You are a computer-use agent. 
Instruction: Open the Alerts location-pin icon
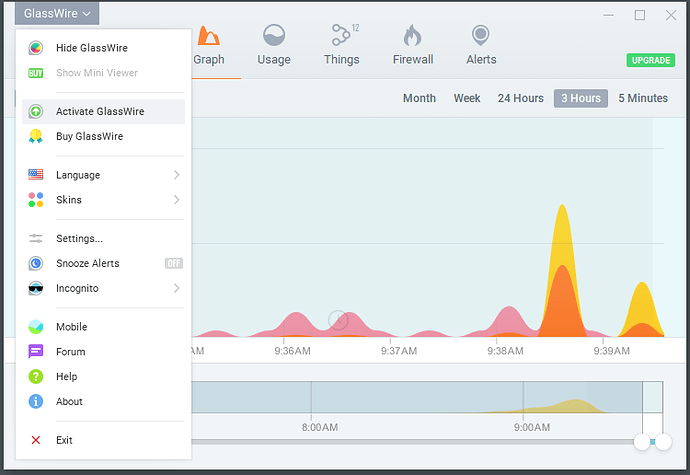(481, 36)
